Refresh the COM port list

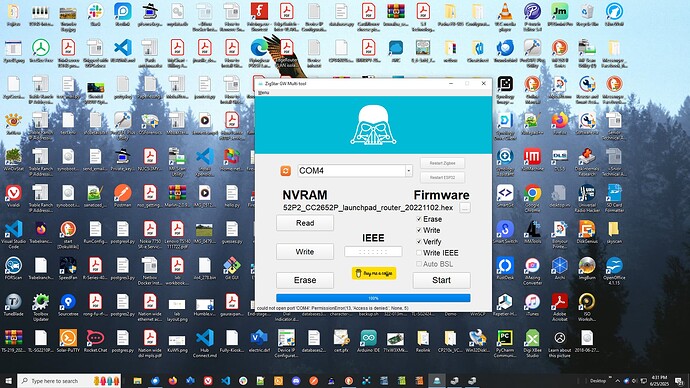tap(286, 171)
